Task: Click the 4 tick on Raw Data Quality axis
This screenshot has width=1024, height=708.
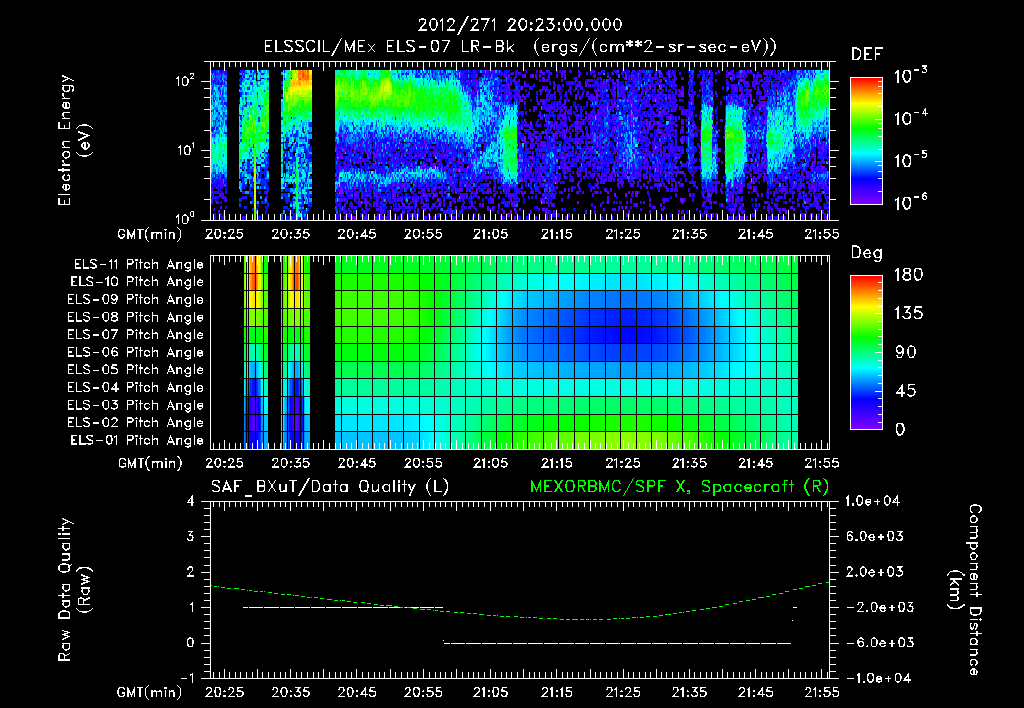Action: tap(190, 502)
